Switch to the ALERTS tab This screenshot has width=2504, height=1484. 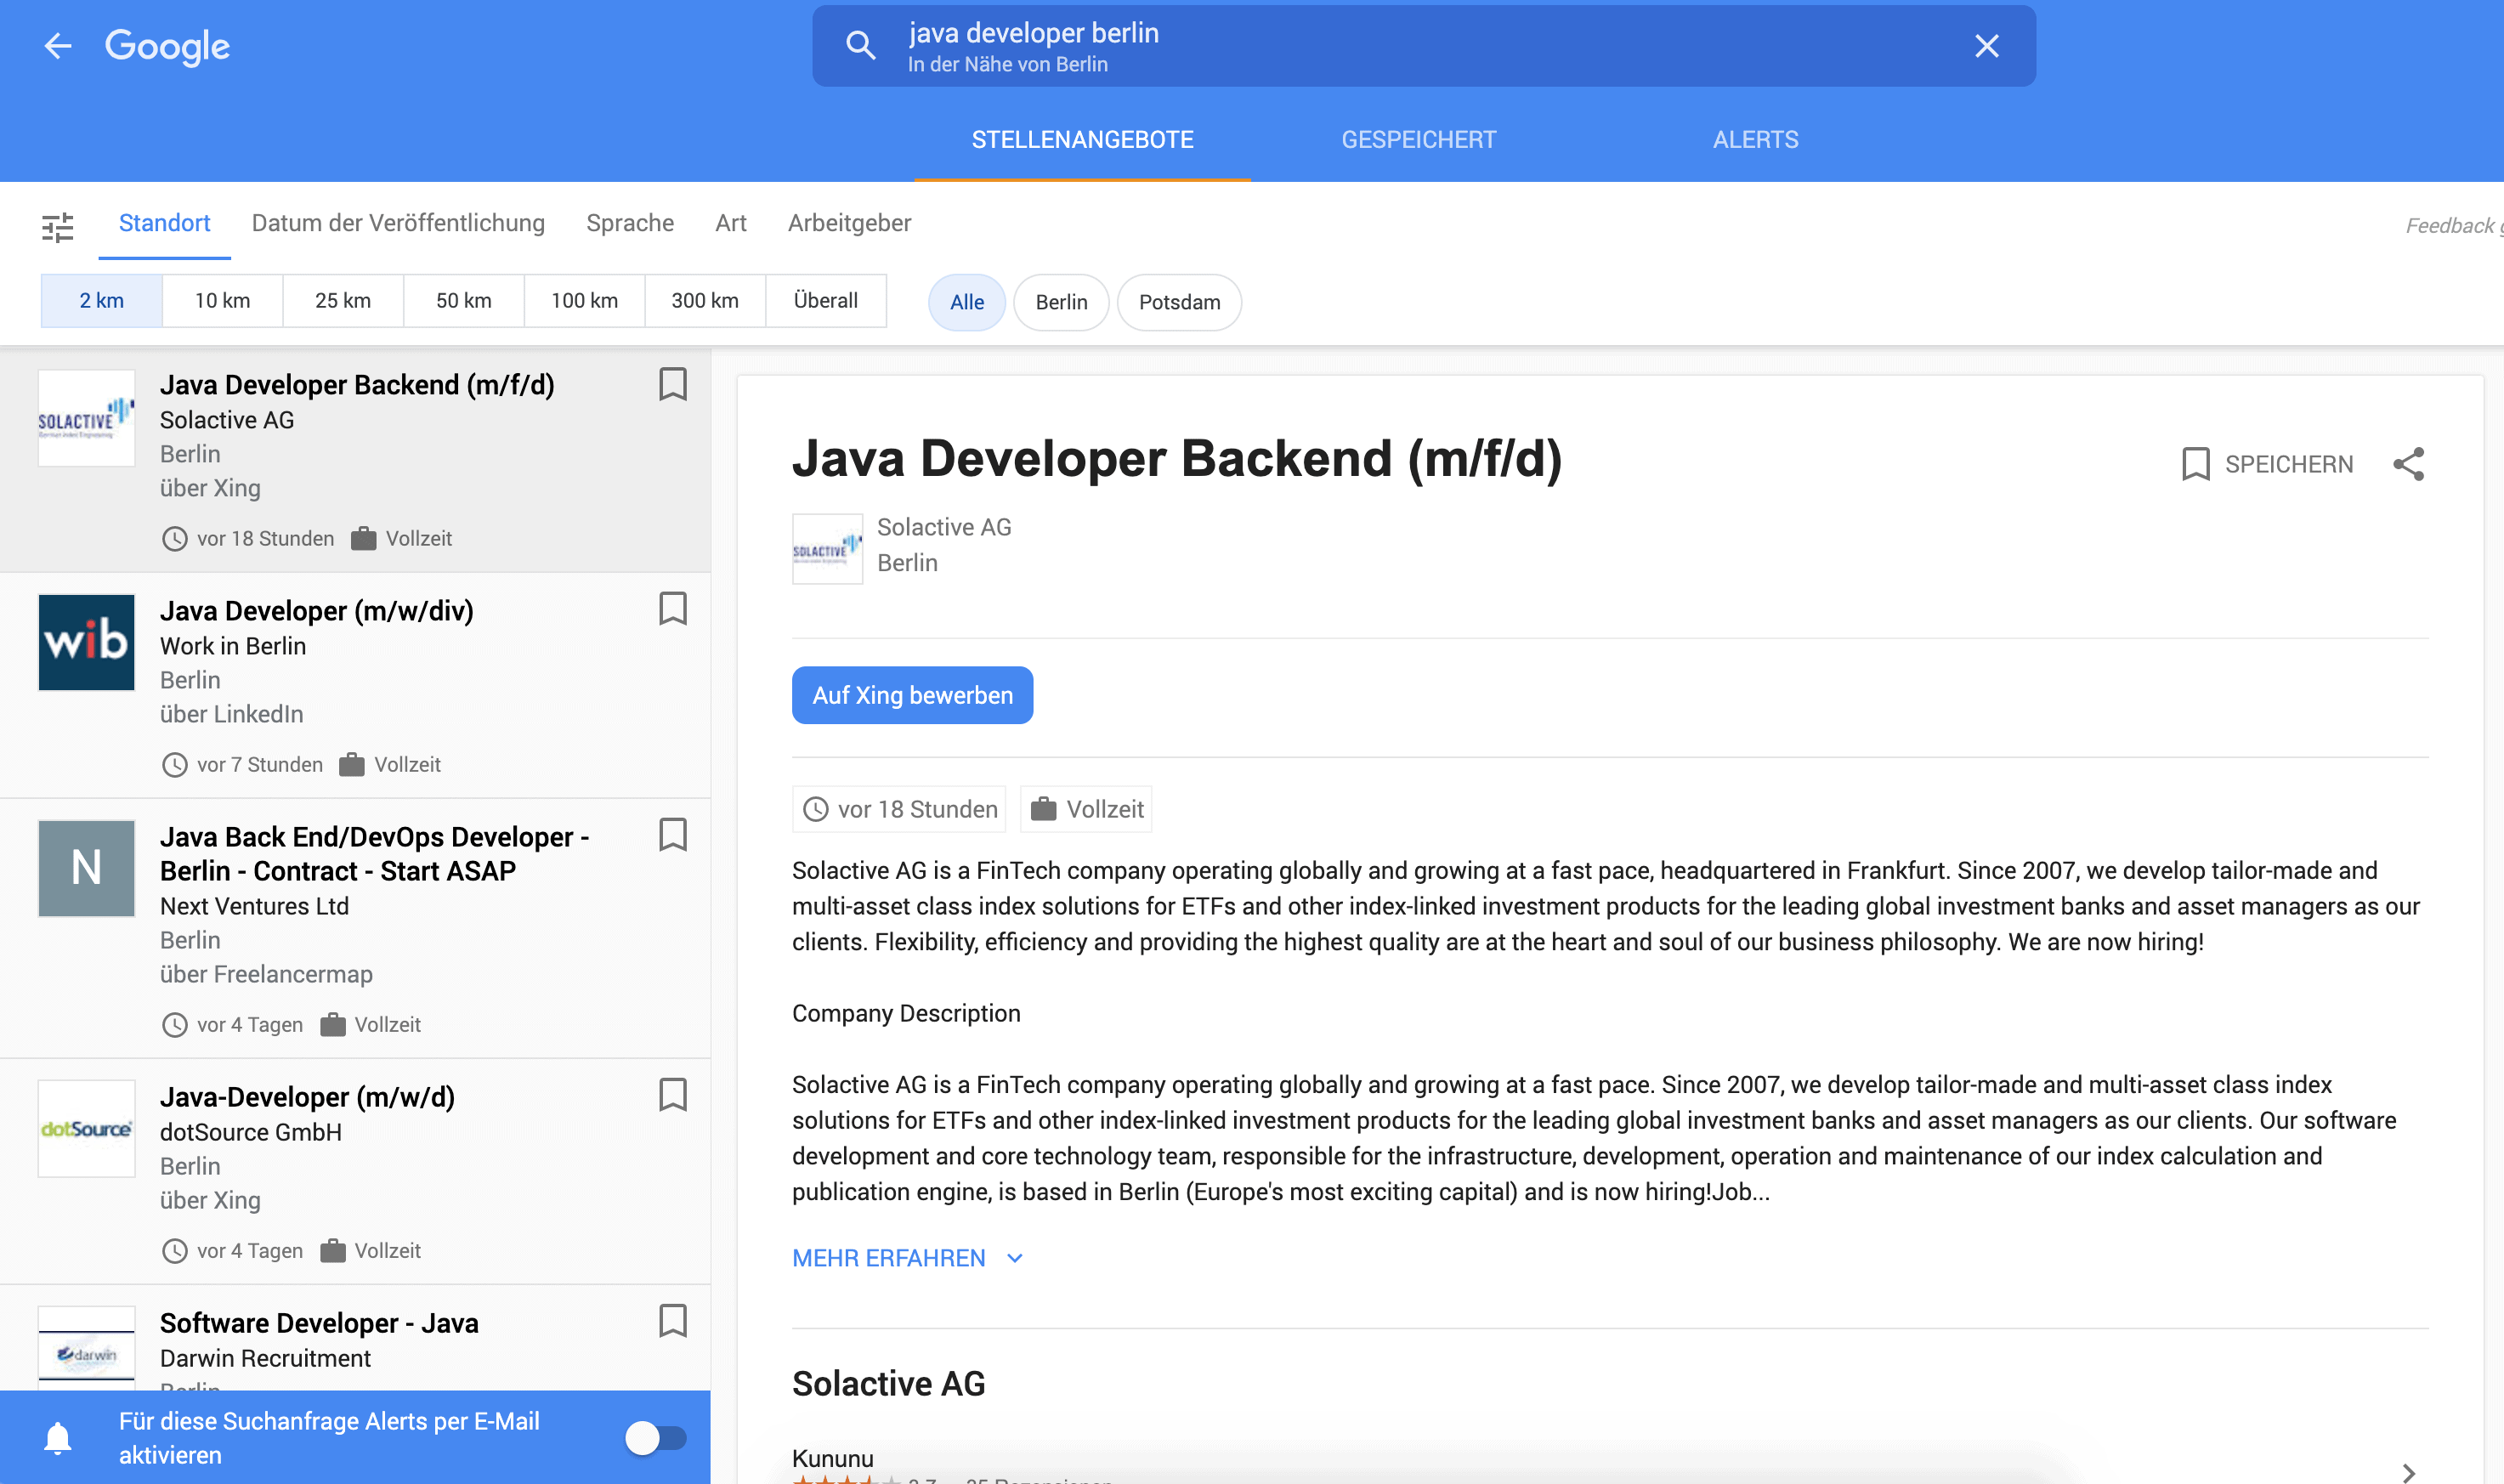pyautogui.click(x=1755, y=140)
